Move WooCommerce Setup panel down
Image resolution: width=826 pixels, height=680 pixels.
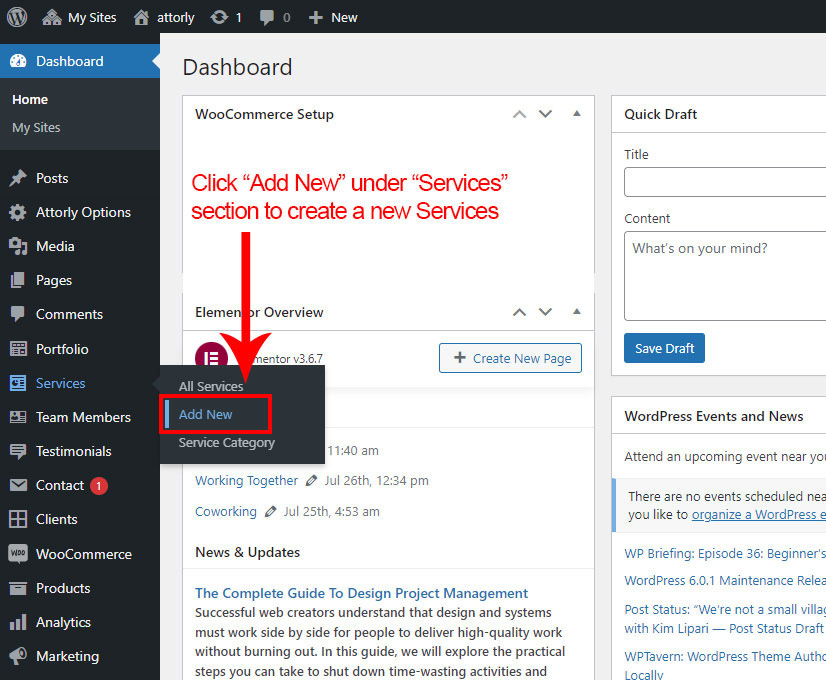(545, 114)
